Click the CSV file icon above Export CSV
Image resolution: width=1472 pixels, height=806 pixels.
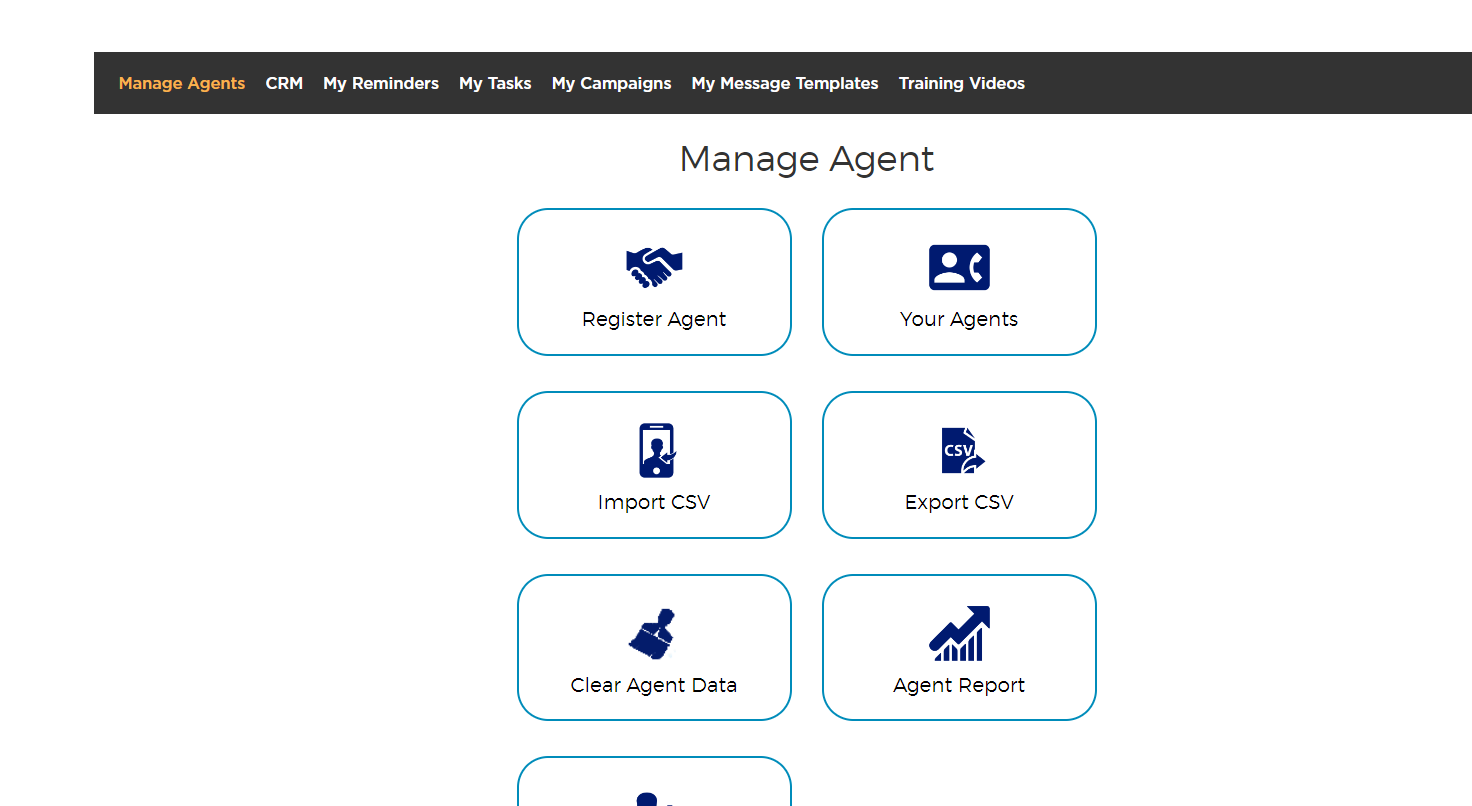coord(963,451)
